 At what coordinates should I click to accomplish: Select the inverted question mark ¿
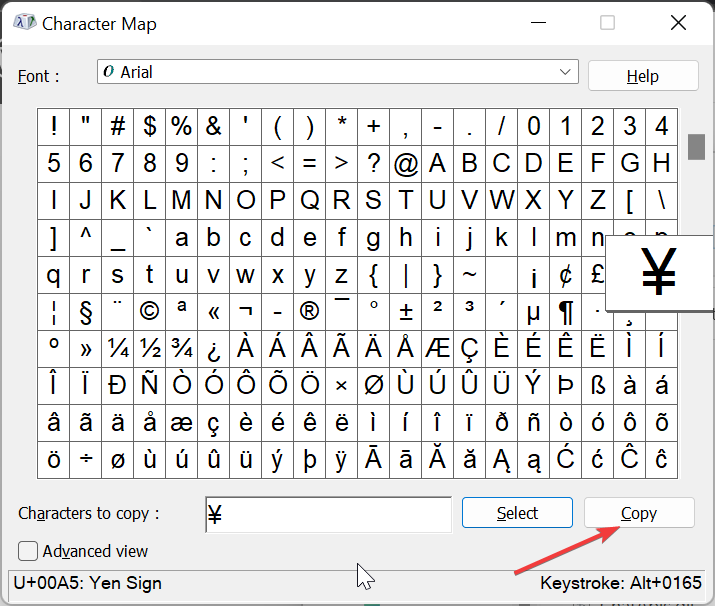(213, 349)
